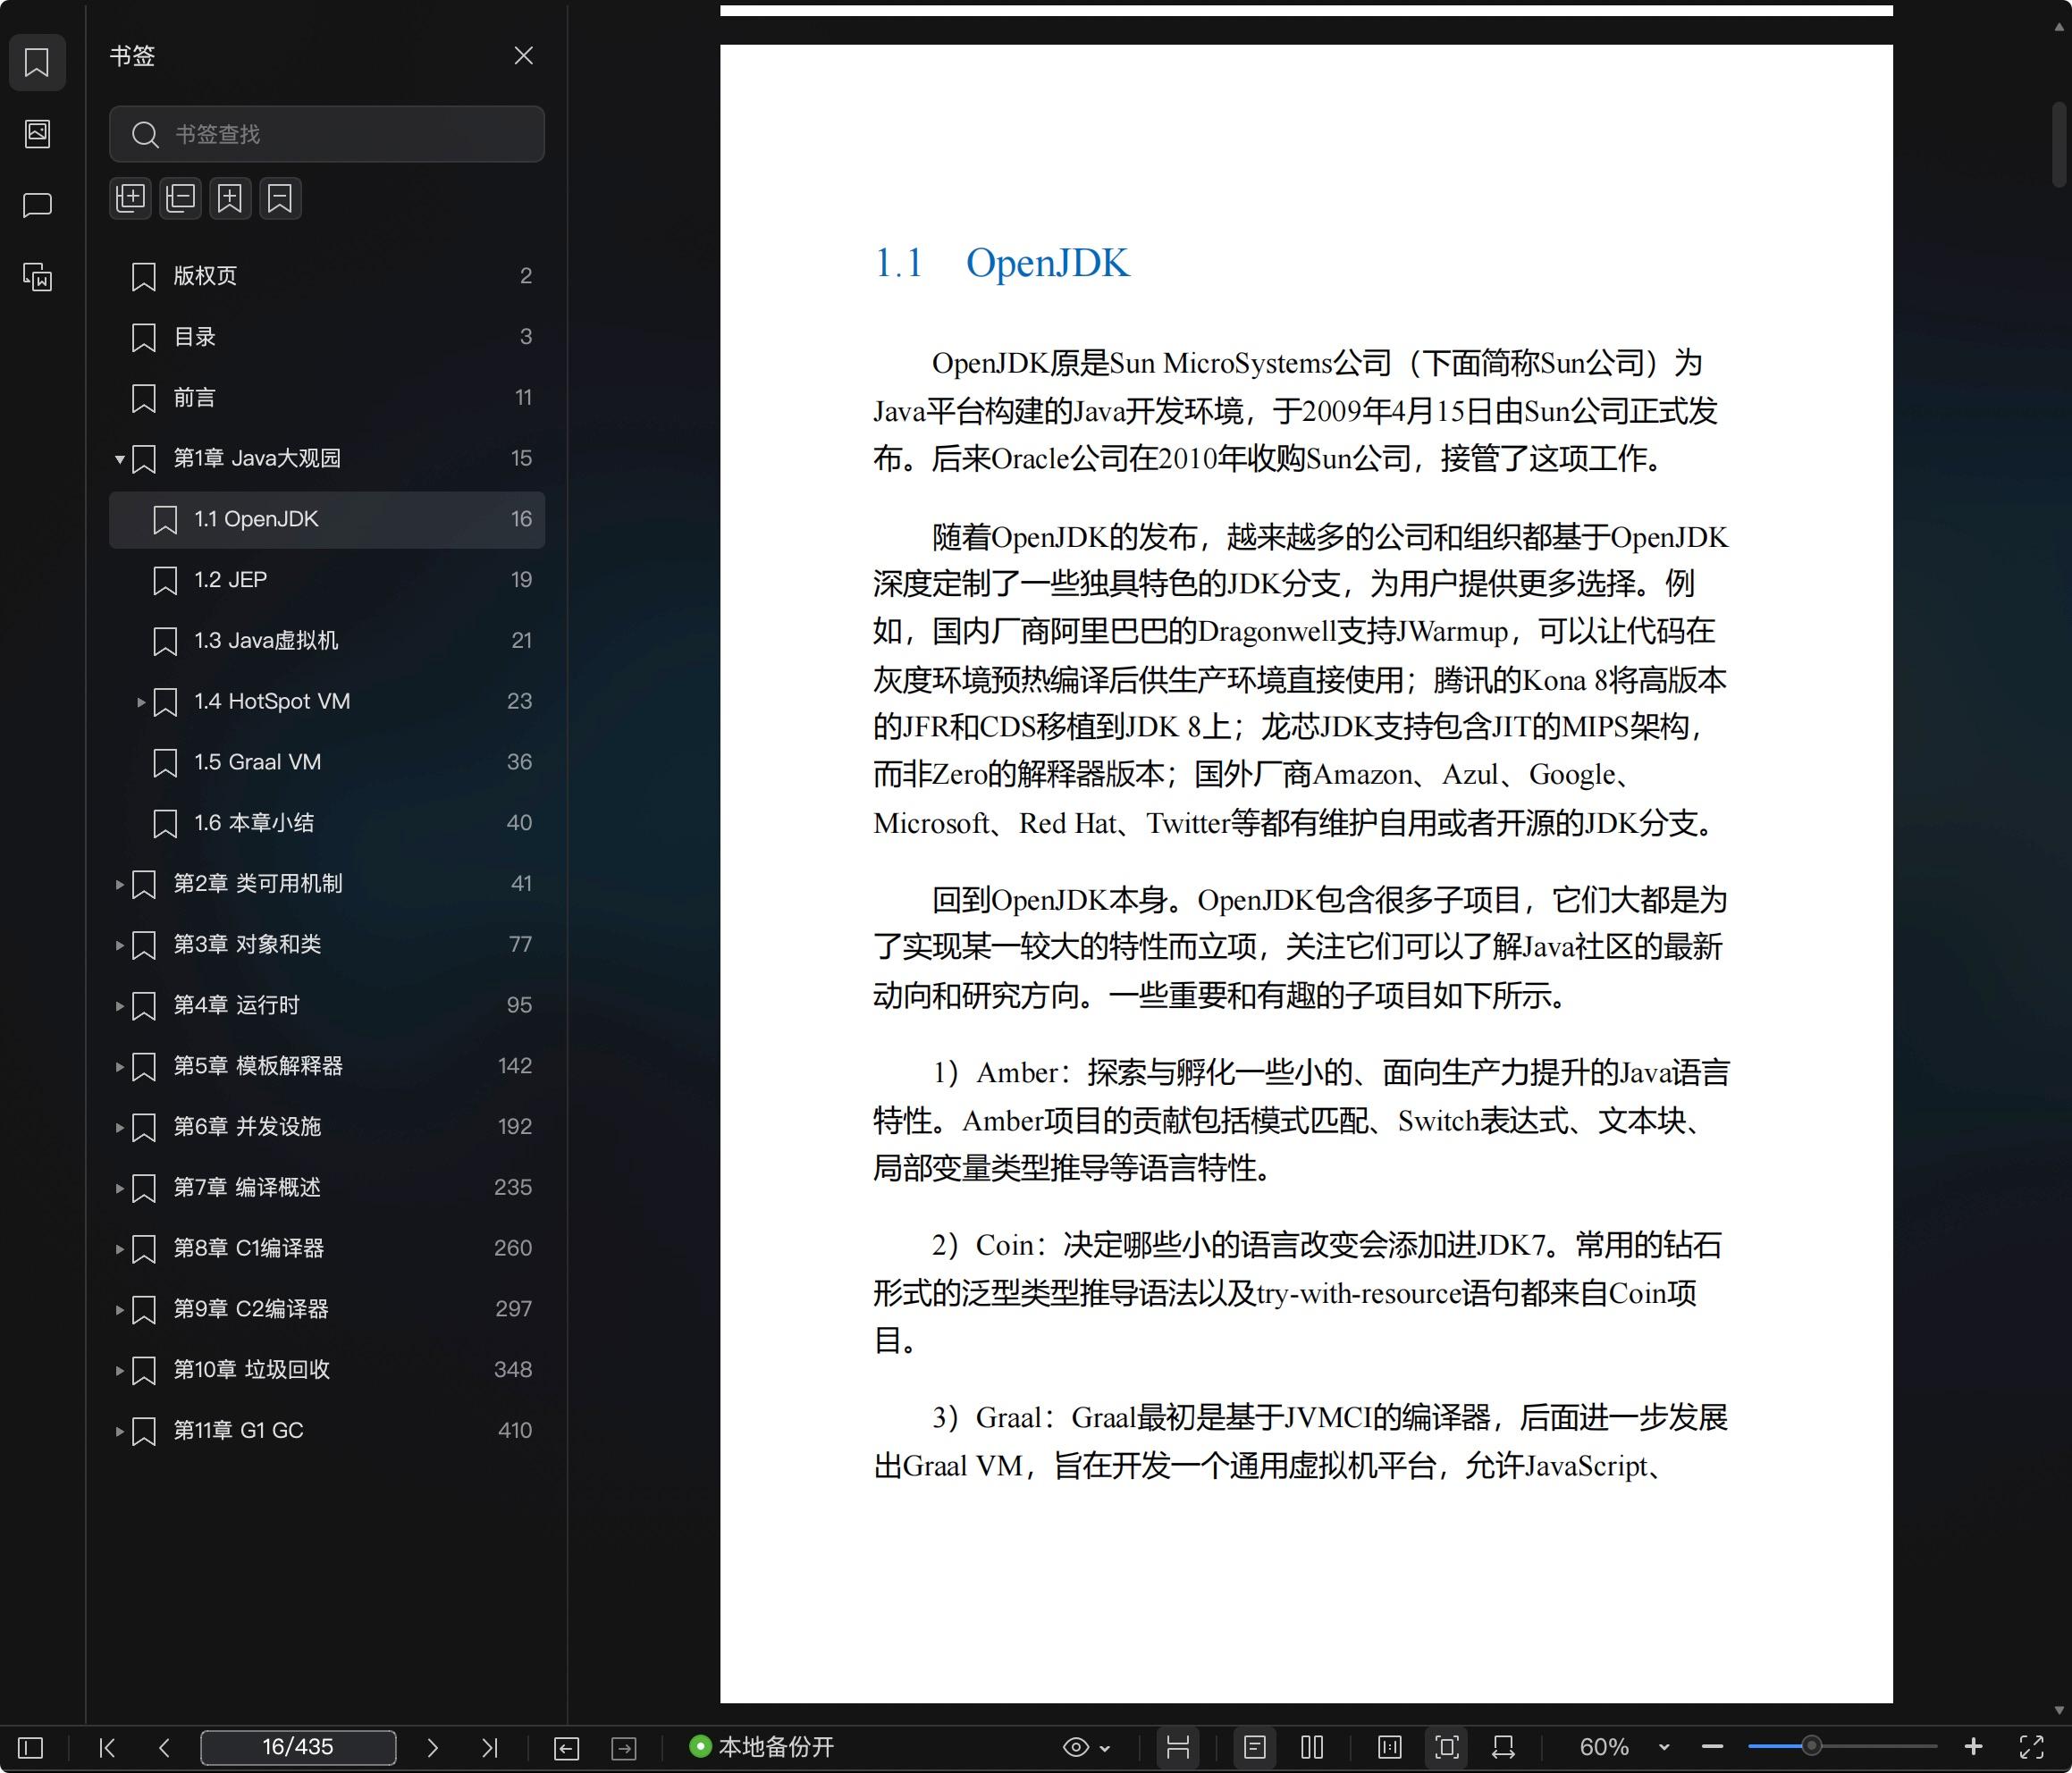2072x1773 pixels.
Task: Set actual size 1:1 view
Action: (1390, 1747)
